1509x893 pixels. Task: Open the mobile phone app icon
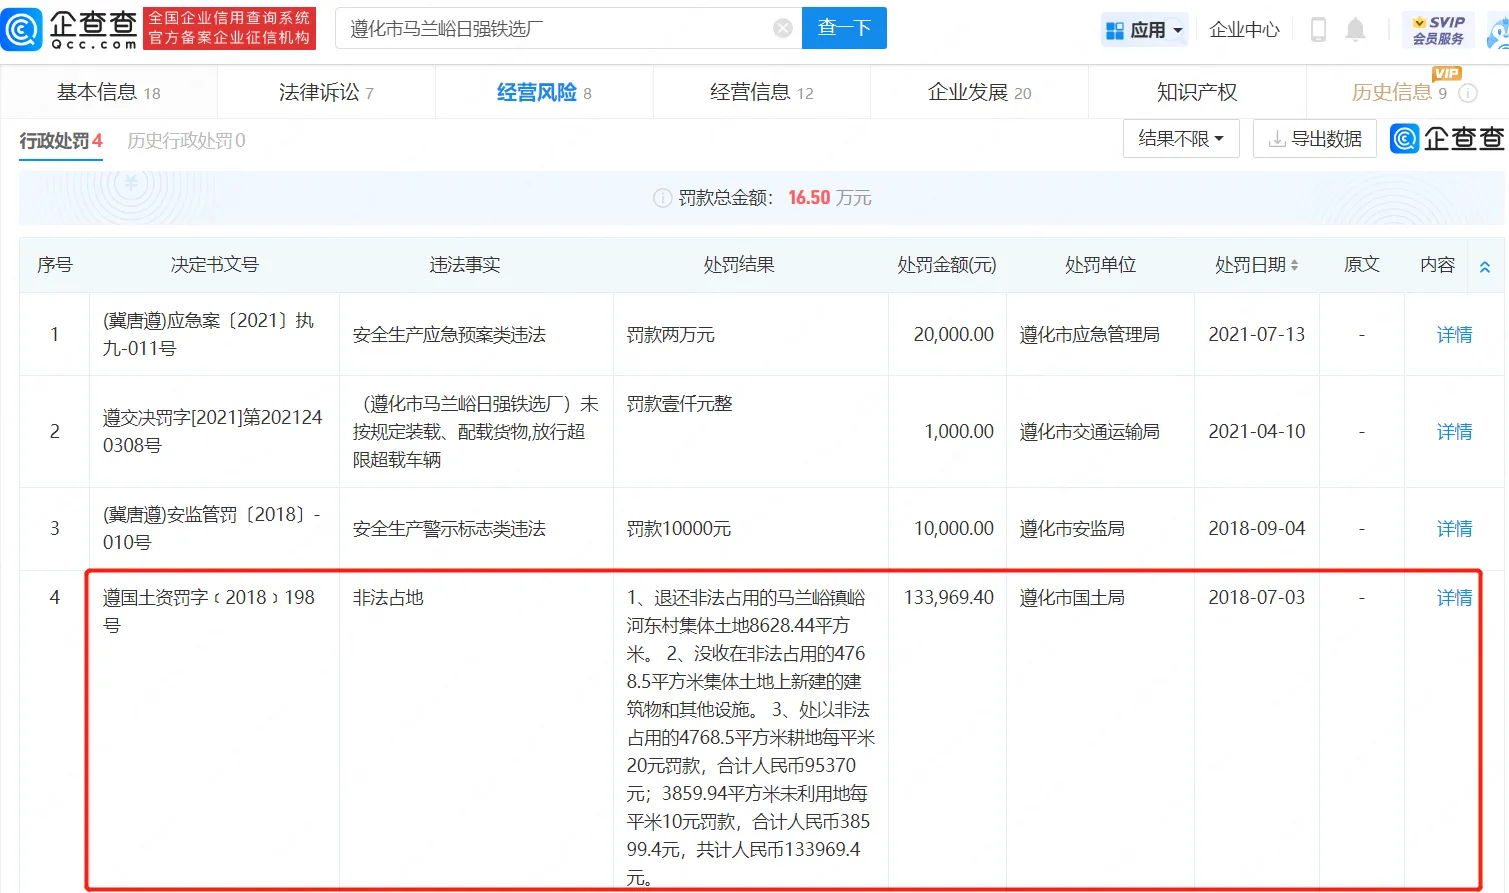(1318, 30)
